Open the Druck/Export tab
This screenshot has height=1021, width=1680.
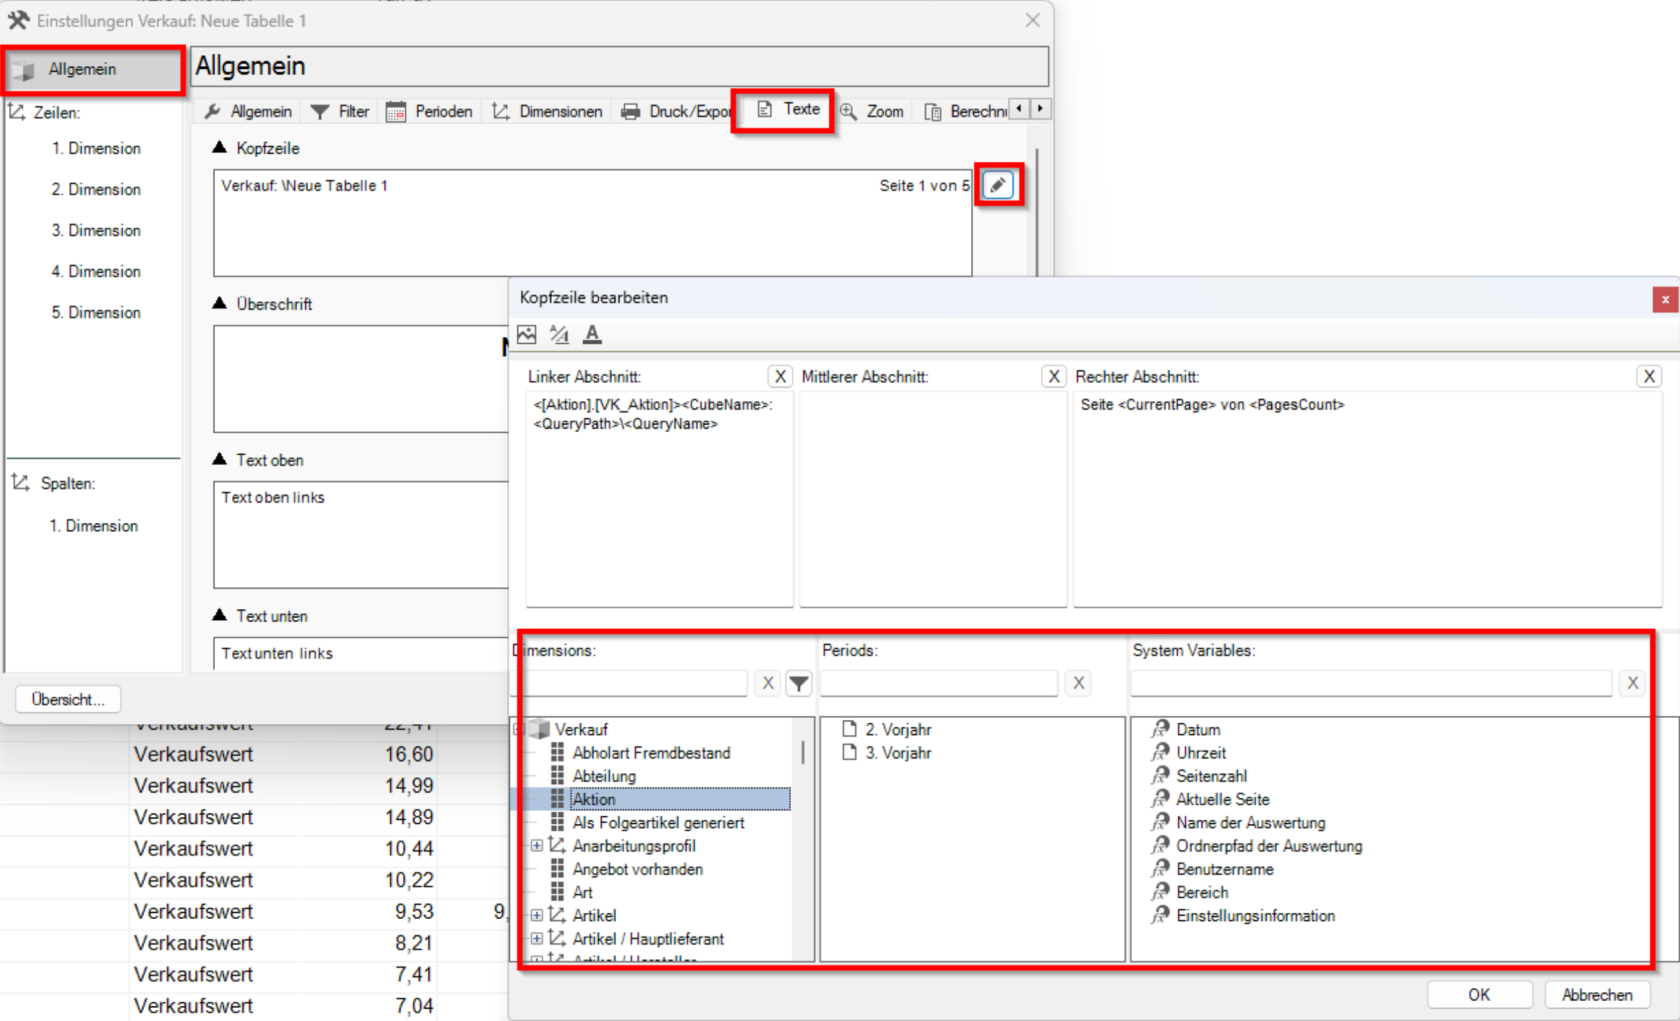(675, 111)
